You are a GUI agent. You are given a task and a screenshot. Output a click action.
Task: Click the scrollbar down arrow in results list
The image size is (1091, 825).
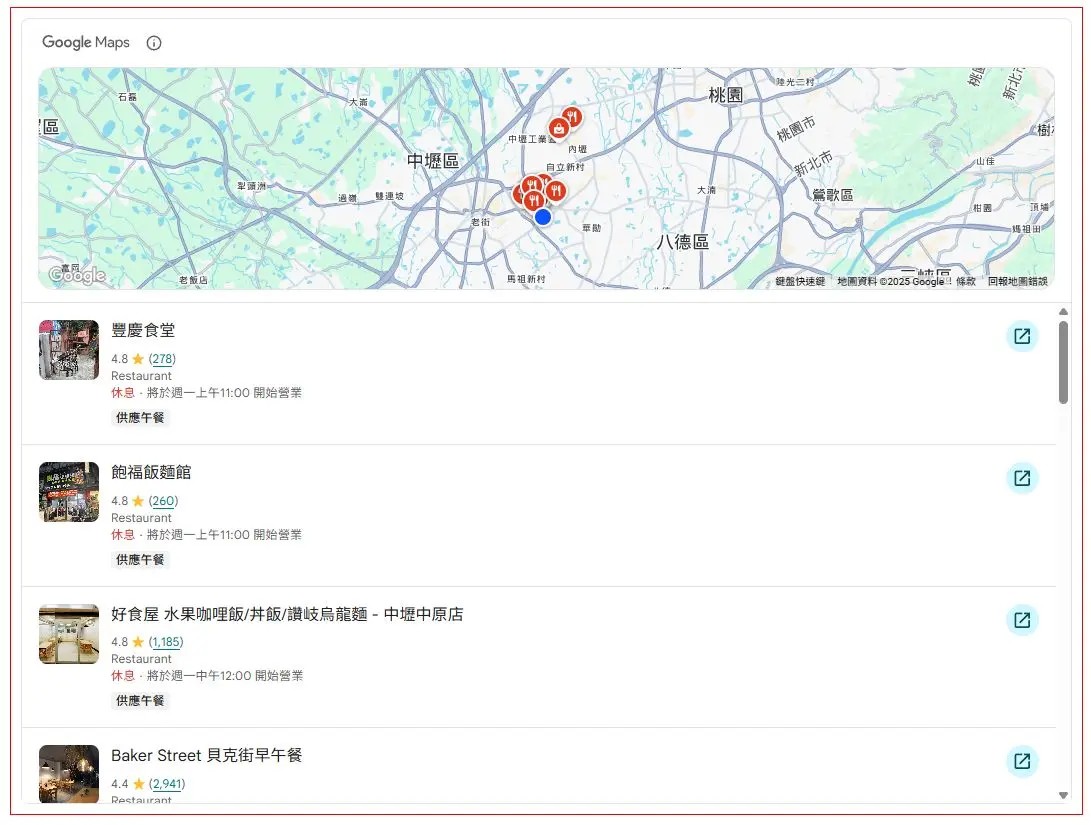tap(1063, 795)
